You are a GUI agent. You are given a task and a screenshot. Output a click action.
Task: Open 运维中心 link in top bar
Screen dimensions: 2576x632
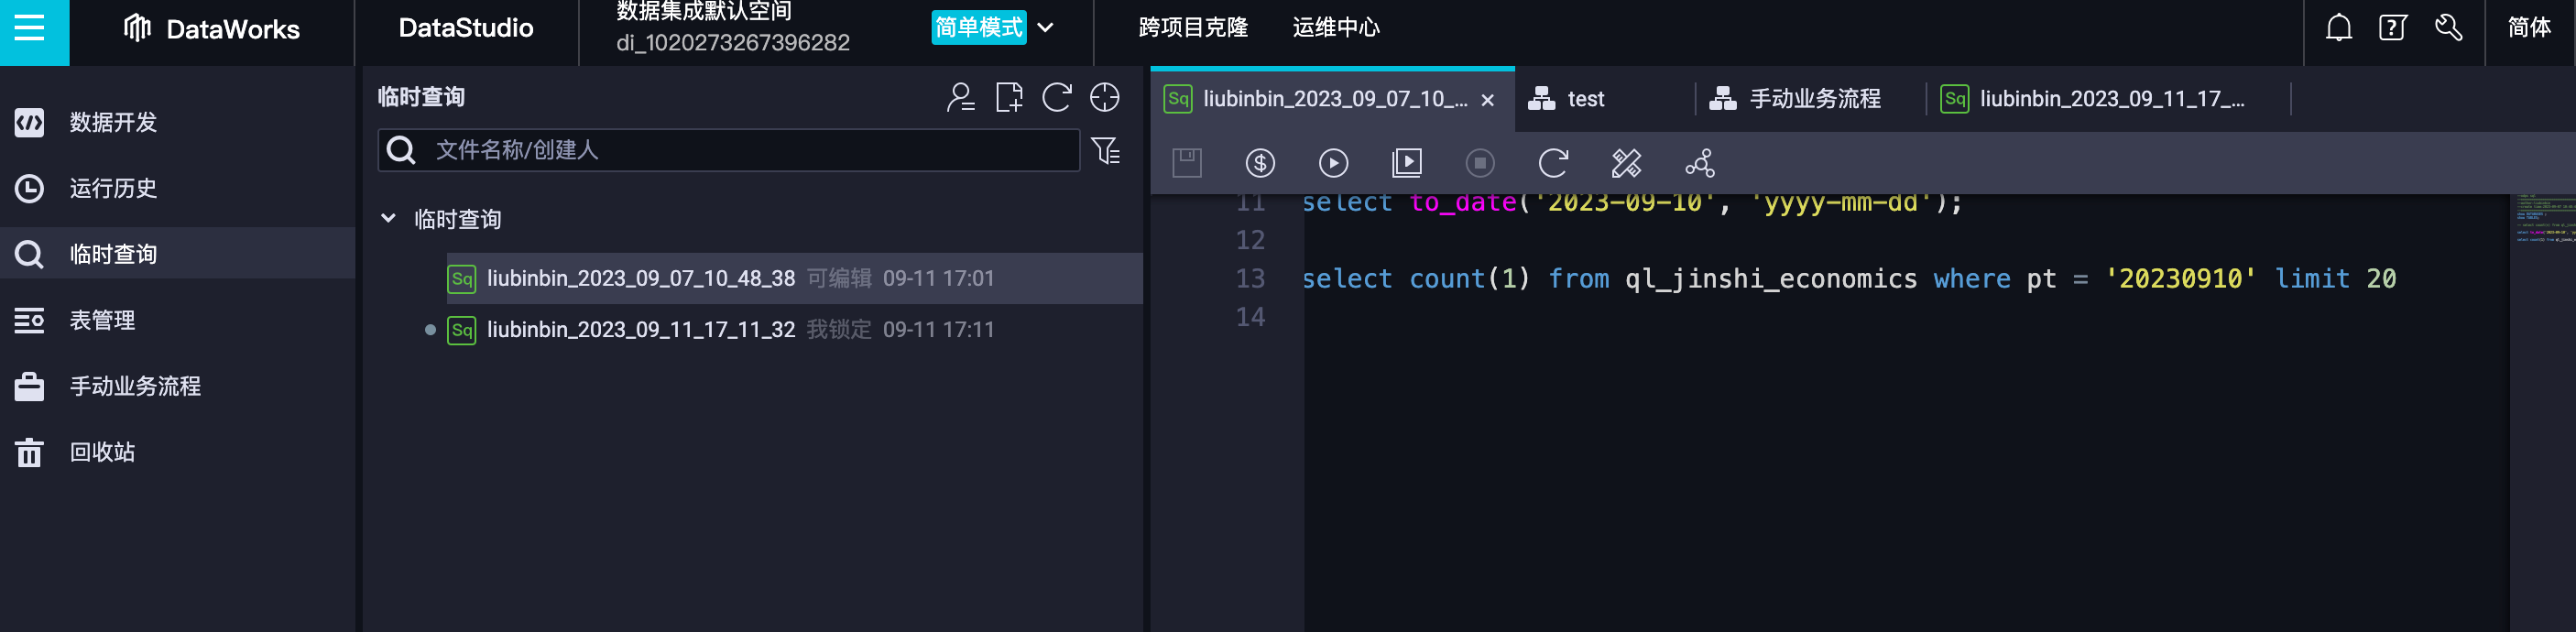tap(1335, 28)
